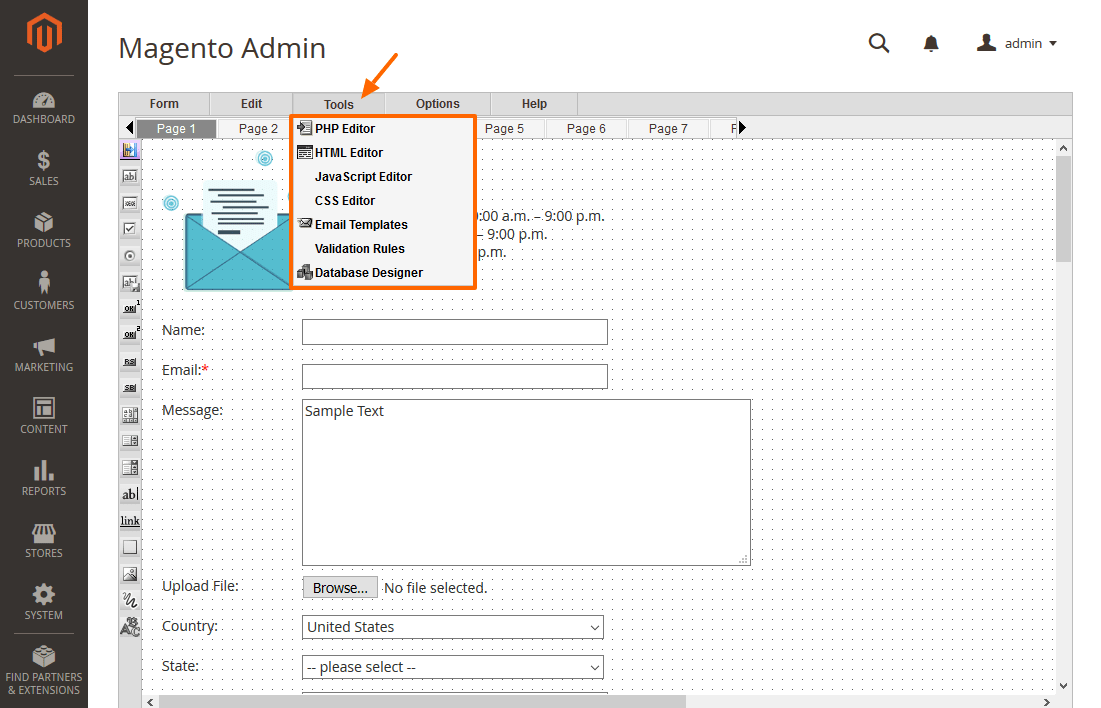Open the State dropdown
The width and height of the screenshot is (1101, 708).
(x=452, y=667)
